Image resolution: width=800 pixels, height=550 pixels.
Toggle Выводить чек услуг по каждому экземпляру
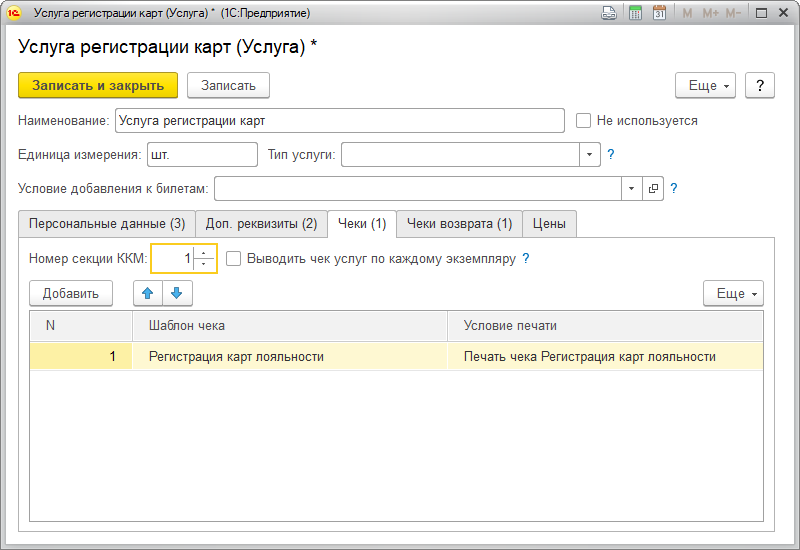(x=234, y=258)
